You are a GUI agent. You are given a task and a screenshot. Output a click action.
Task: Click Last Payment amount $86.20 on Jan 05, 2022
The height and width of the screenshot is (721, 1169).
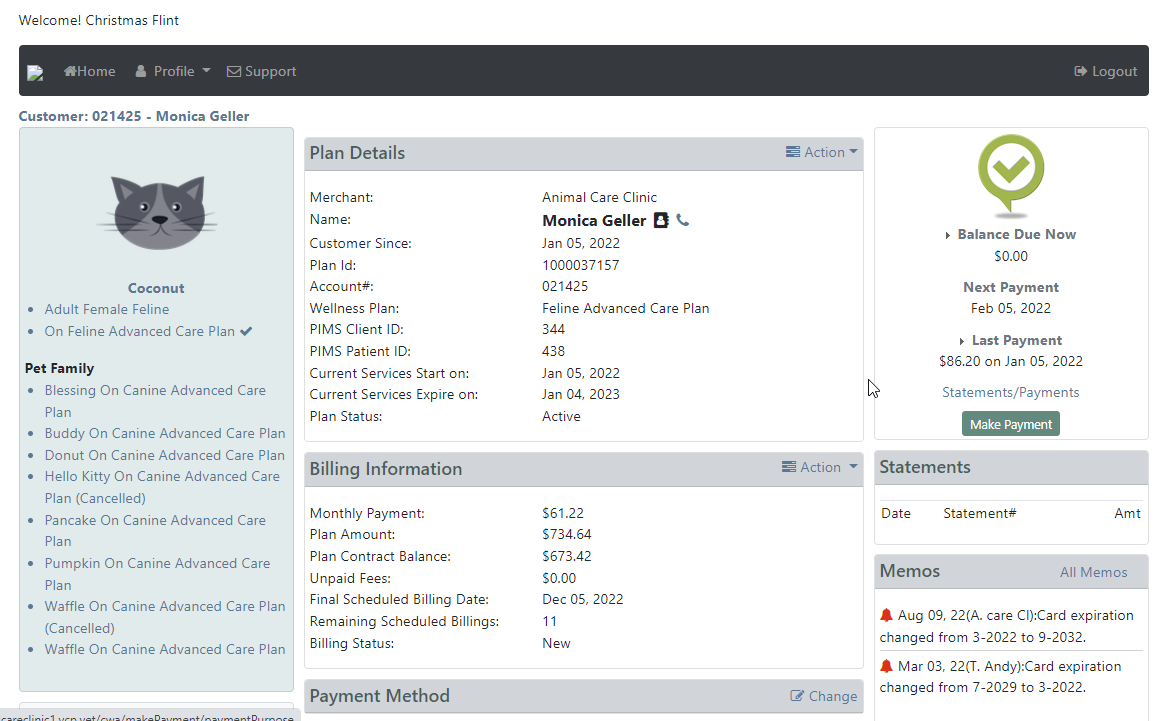pyautogui.click(x=1010, y=362)
